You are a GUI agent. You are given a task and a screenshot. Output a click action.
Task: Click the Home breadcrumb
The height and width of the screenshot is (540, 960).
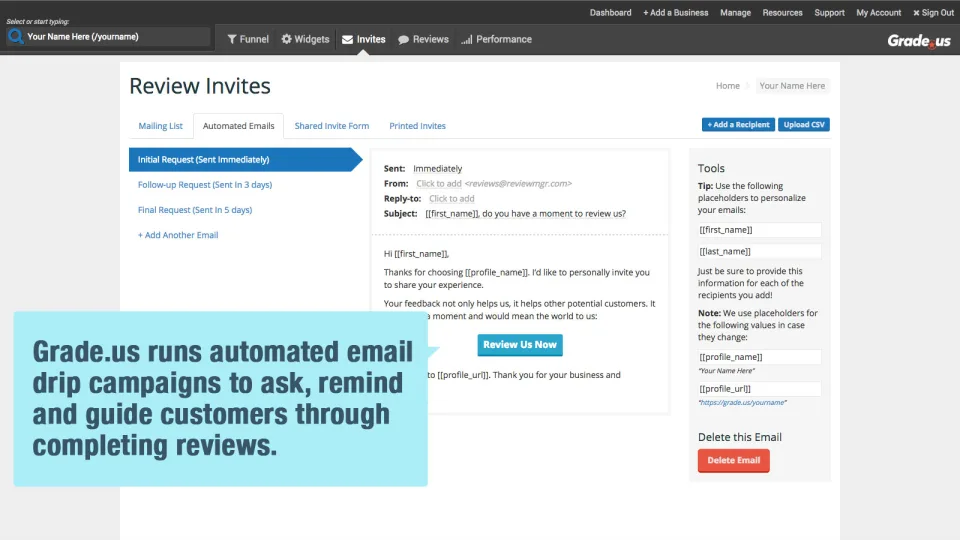point(727,86)
